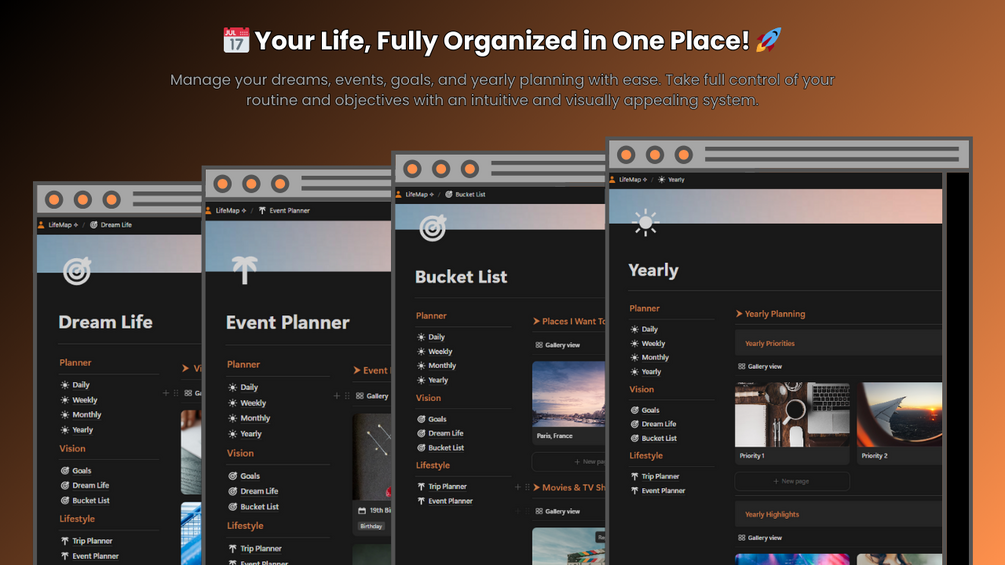Click Trip Planner icon in Event Planner window
The height and width of the screenshot is (565, 1005).
coord(233,548)
